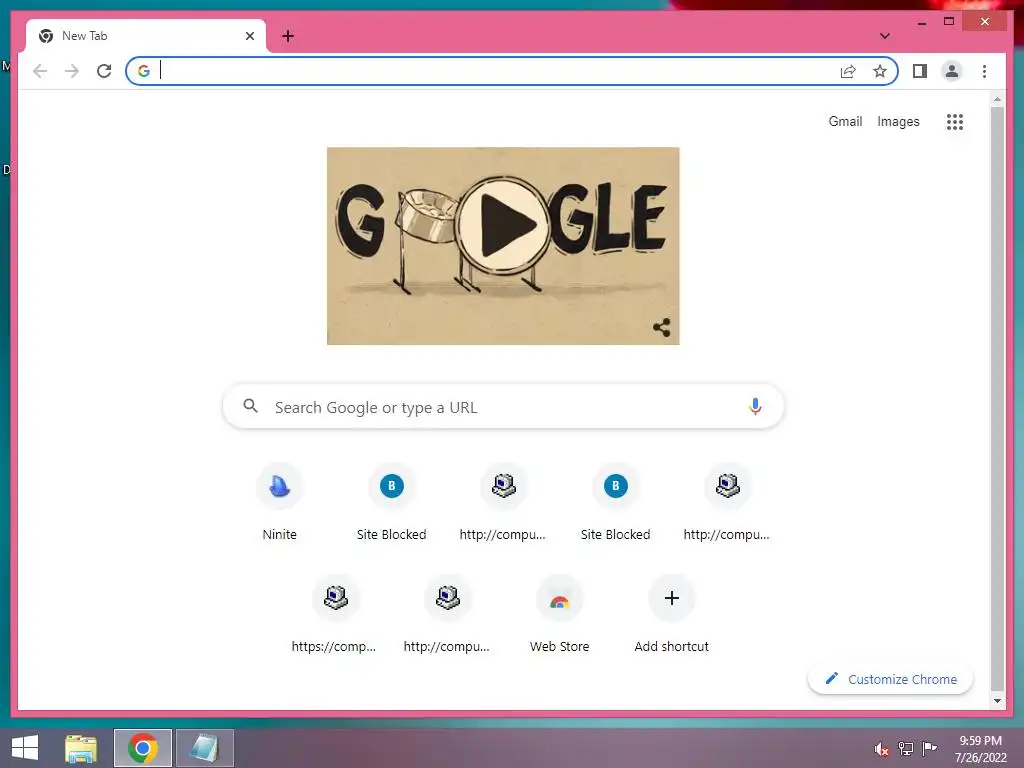Open the first Site Blocked shortcut

(391, 503)
